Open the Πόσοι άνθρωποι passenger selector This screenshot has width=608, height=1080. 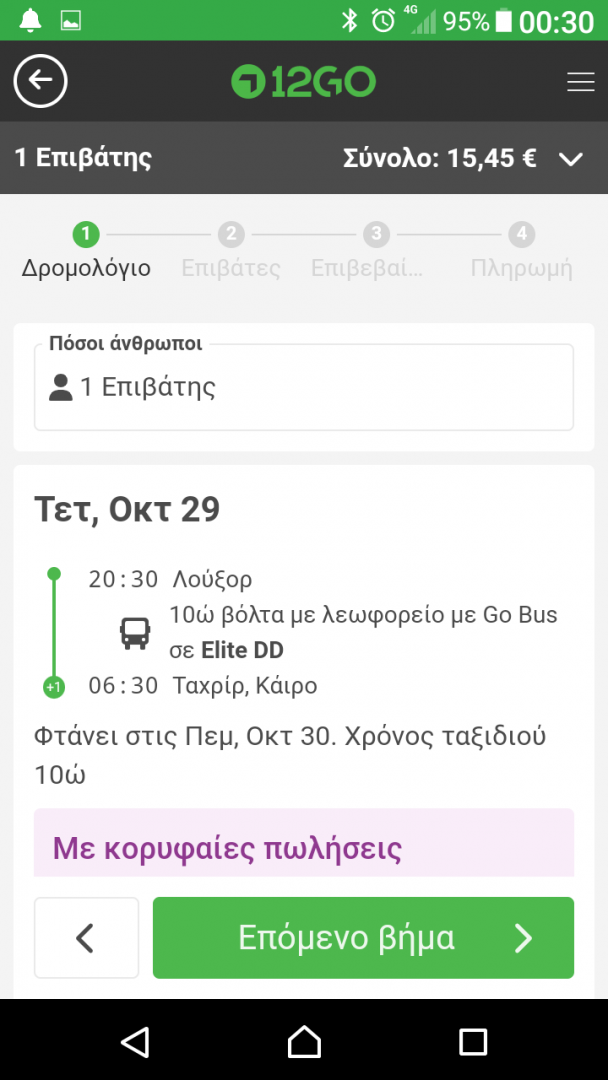pos(303,387)
